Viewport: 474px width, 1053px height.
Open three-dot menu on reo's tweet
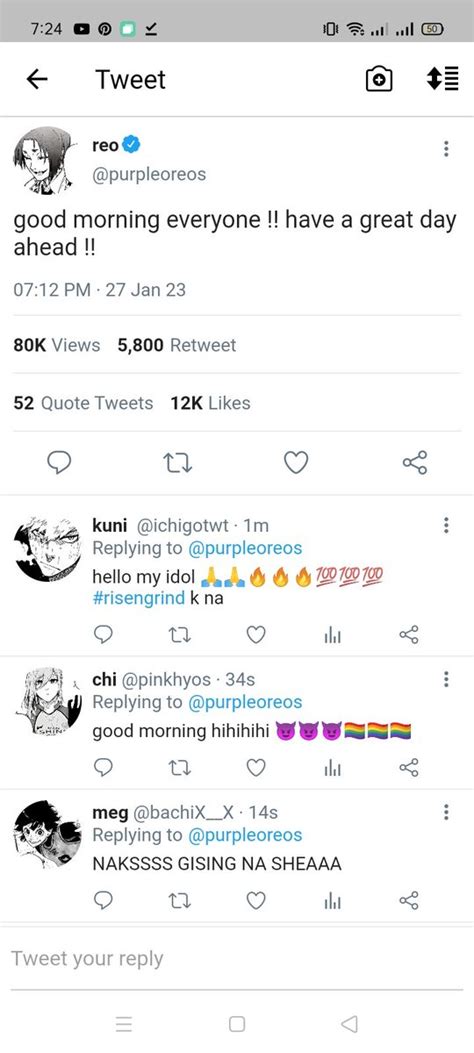tap(446, 148)
